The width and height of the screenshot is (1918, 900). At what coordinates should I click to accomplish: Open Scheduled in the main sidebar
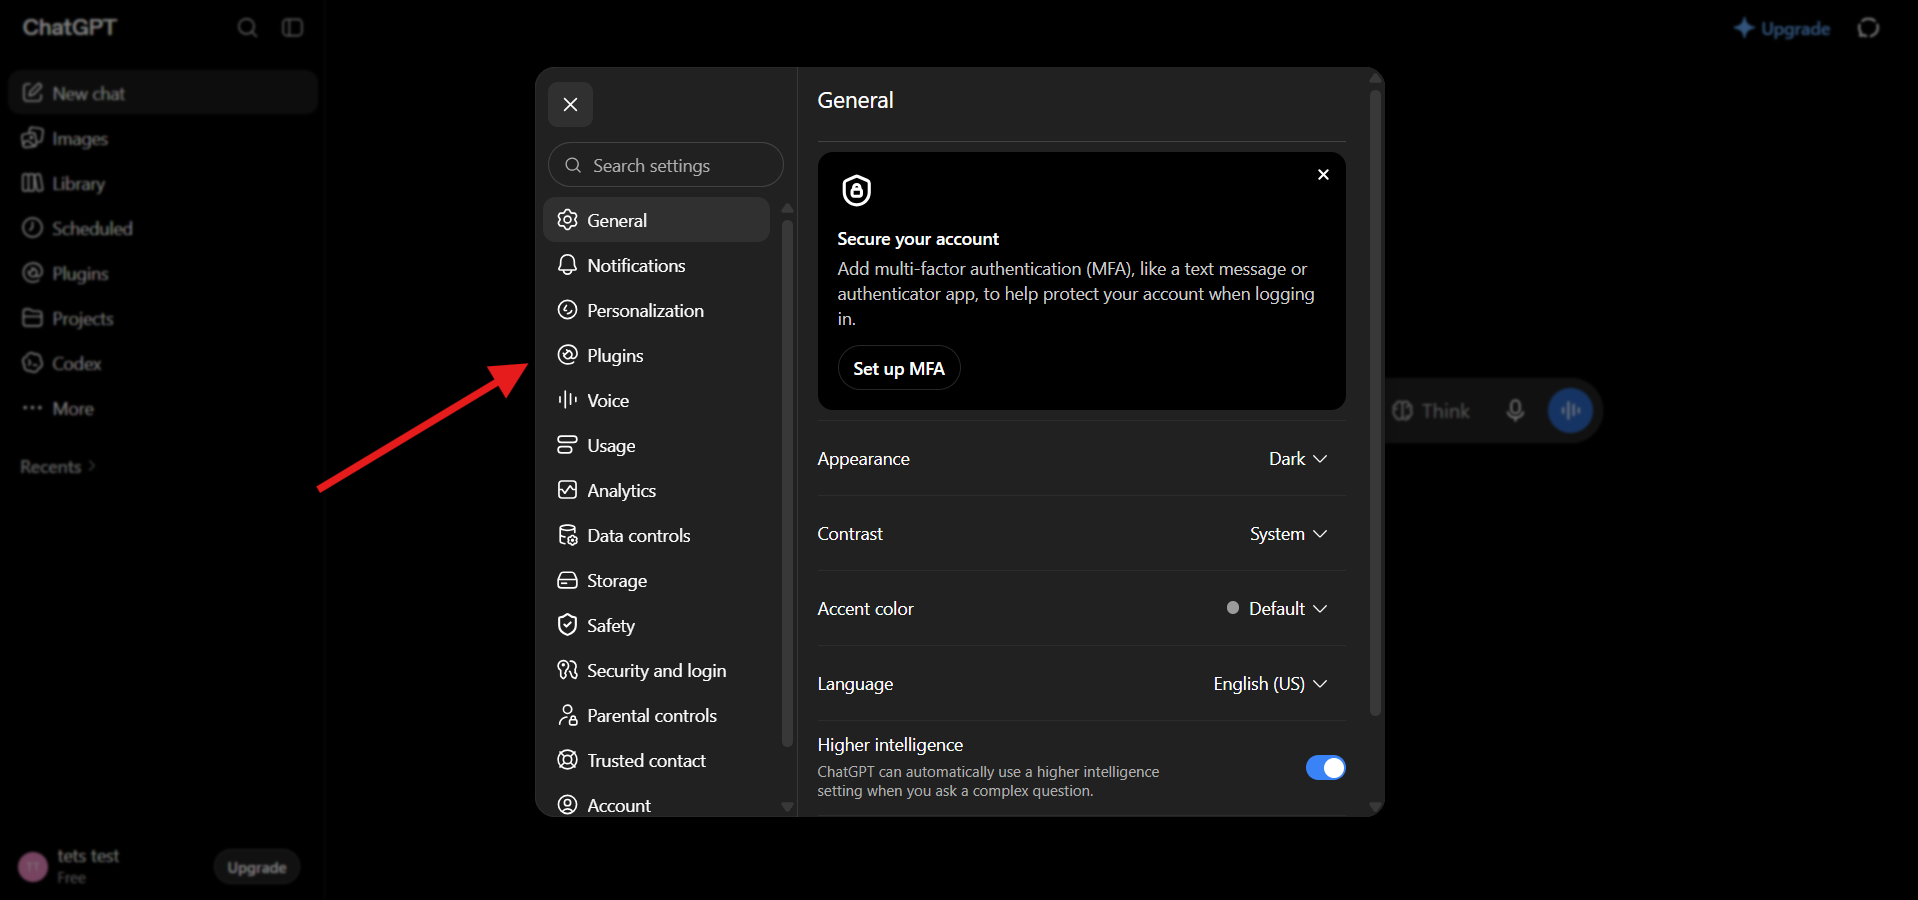(x=163, y=228)
